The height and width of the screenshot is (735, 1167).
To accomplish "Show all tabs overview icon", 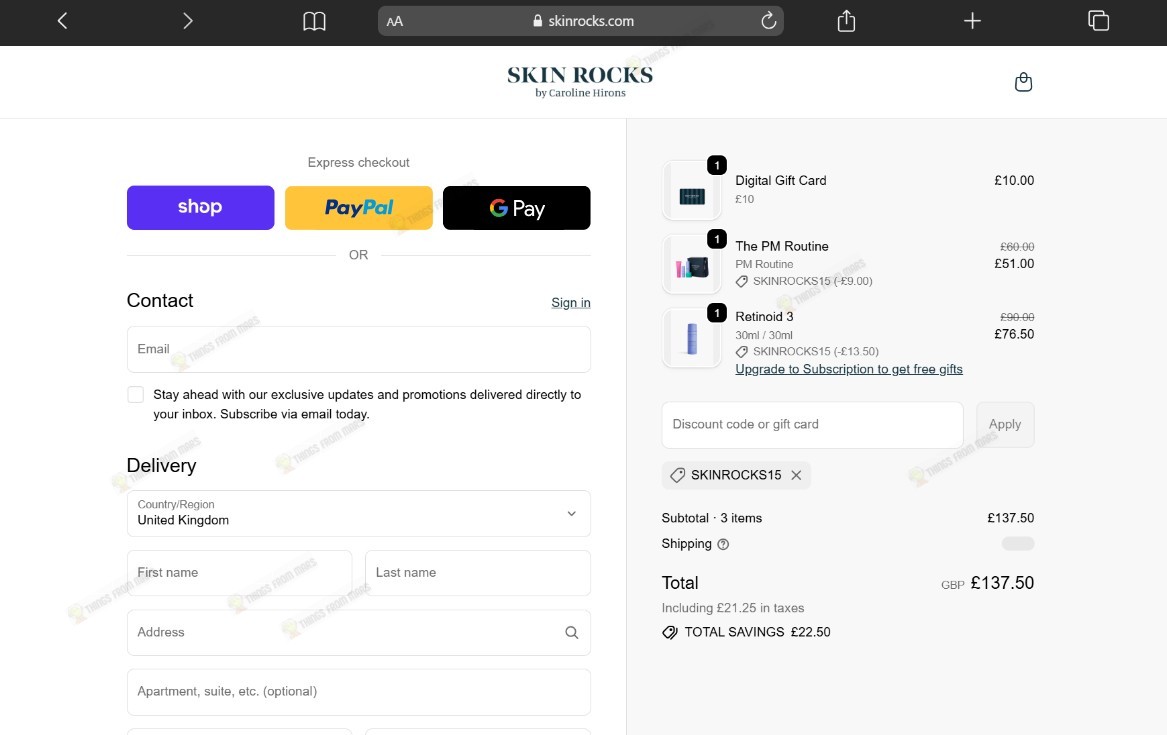I will pyautogui.click(x=1099, y=21).
